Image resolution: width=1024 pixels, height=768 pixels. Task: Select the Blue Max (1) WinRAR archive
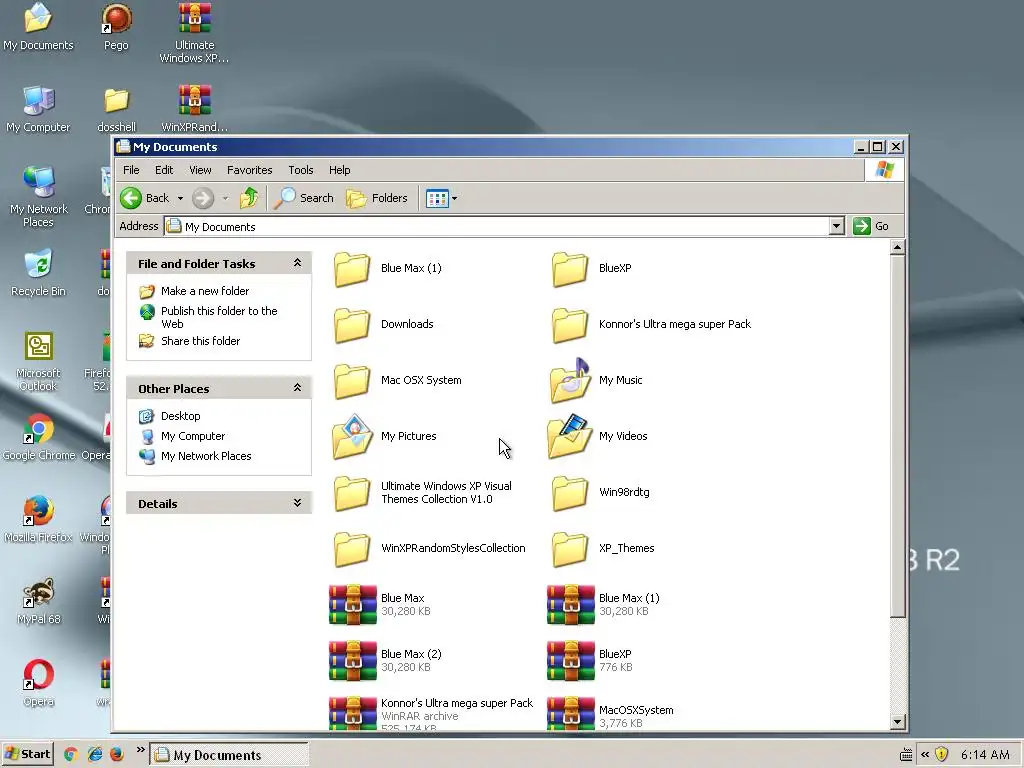click(x=570, y=605)
